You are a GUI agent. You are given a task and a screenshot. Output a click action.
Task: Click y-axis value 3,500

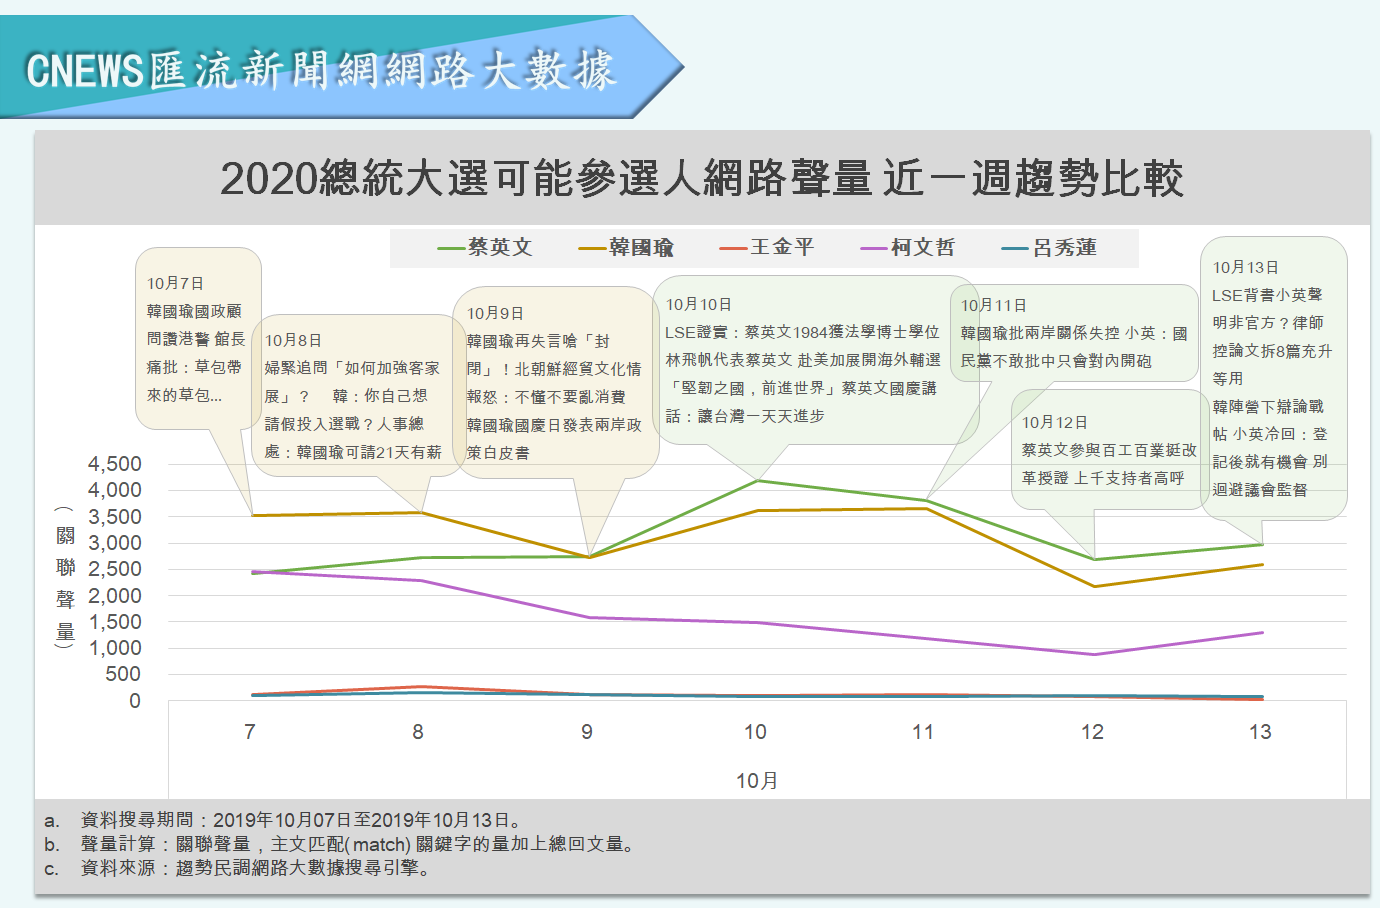pos(115,517)
